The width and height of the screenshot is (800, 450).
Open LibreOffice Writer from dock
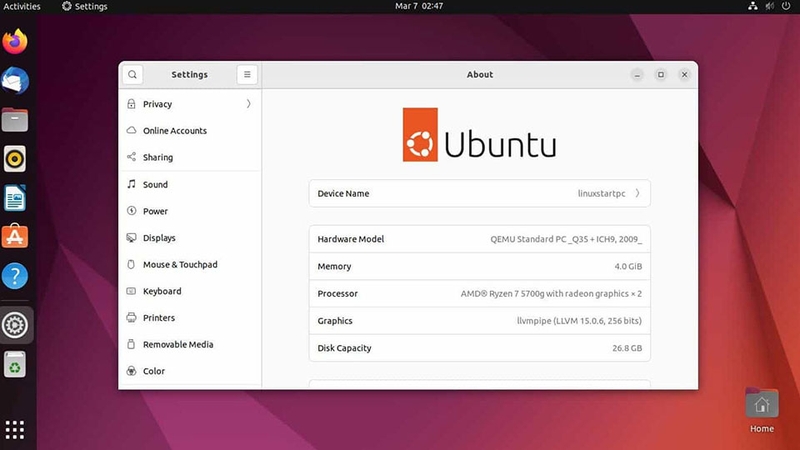[x=15, y=198]
